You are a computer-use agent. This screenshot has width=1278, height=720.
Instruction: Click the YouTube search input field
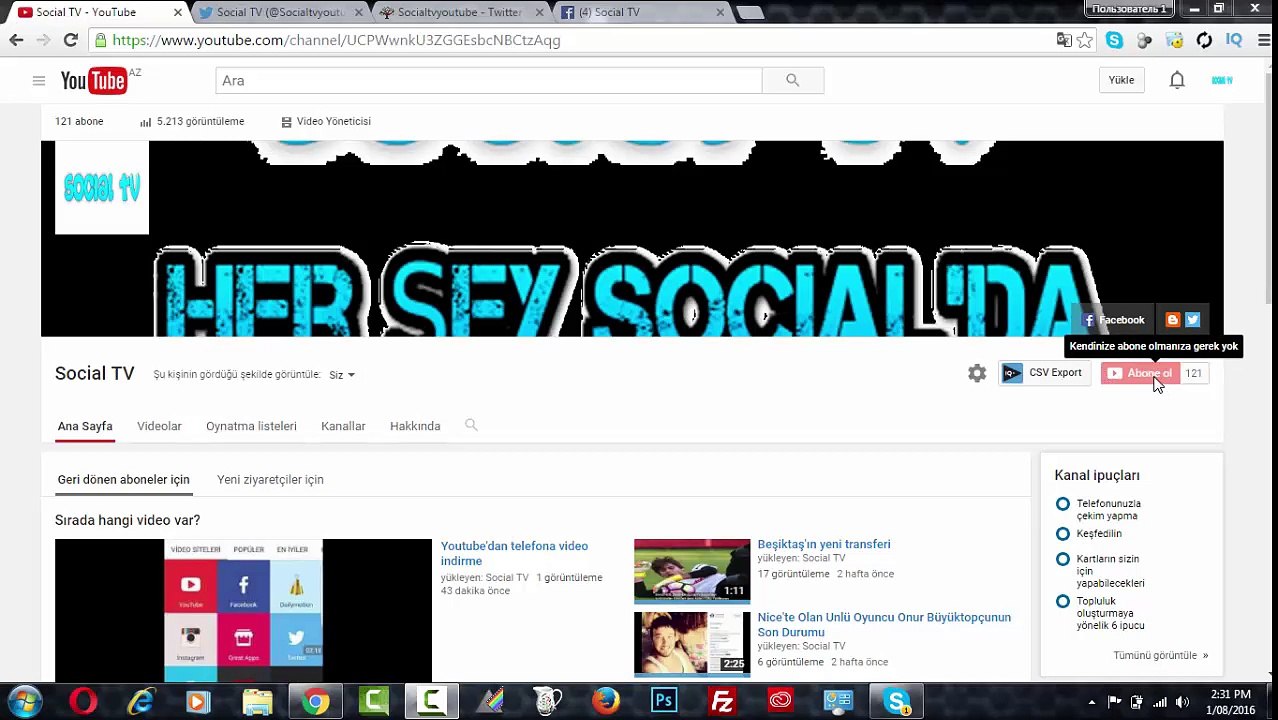489,81
